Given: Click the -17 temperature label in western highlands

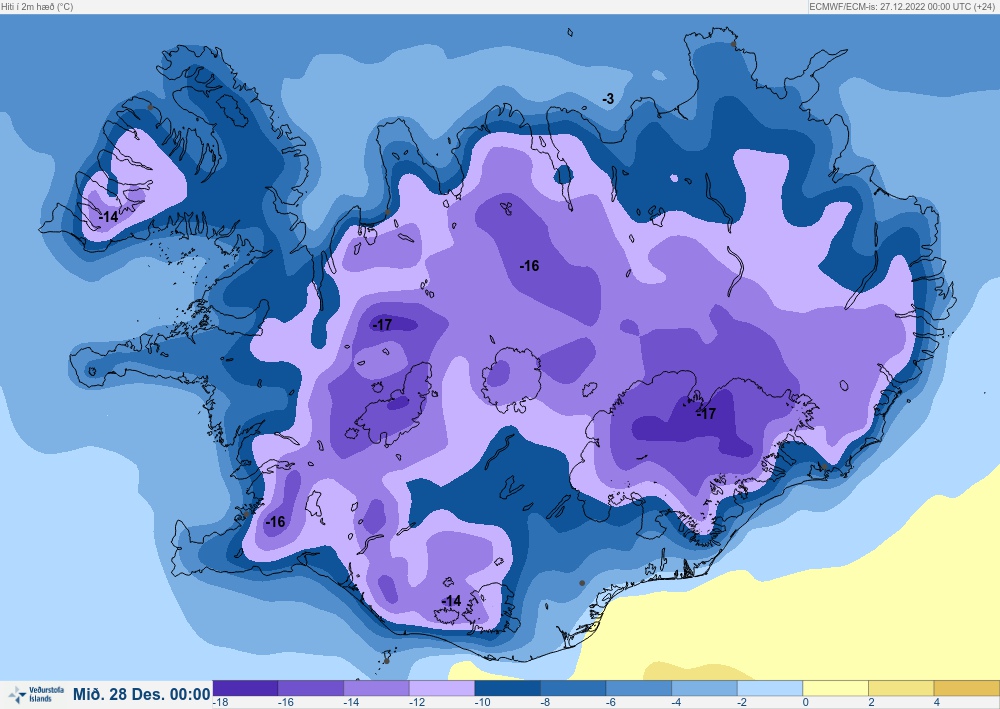Looking at the screenshot, I should 382,325.
